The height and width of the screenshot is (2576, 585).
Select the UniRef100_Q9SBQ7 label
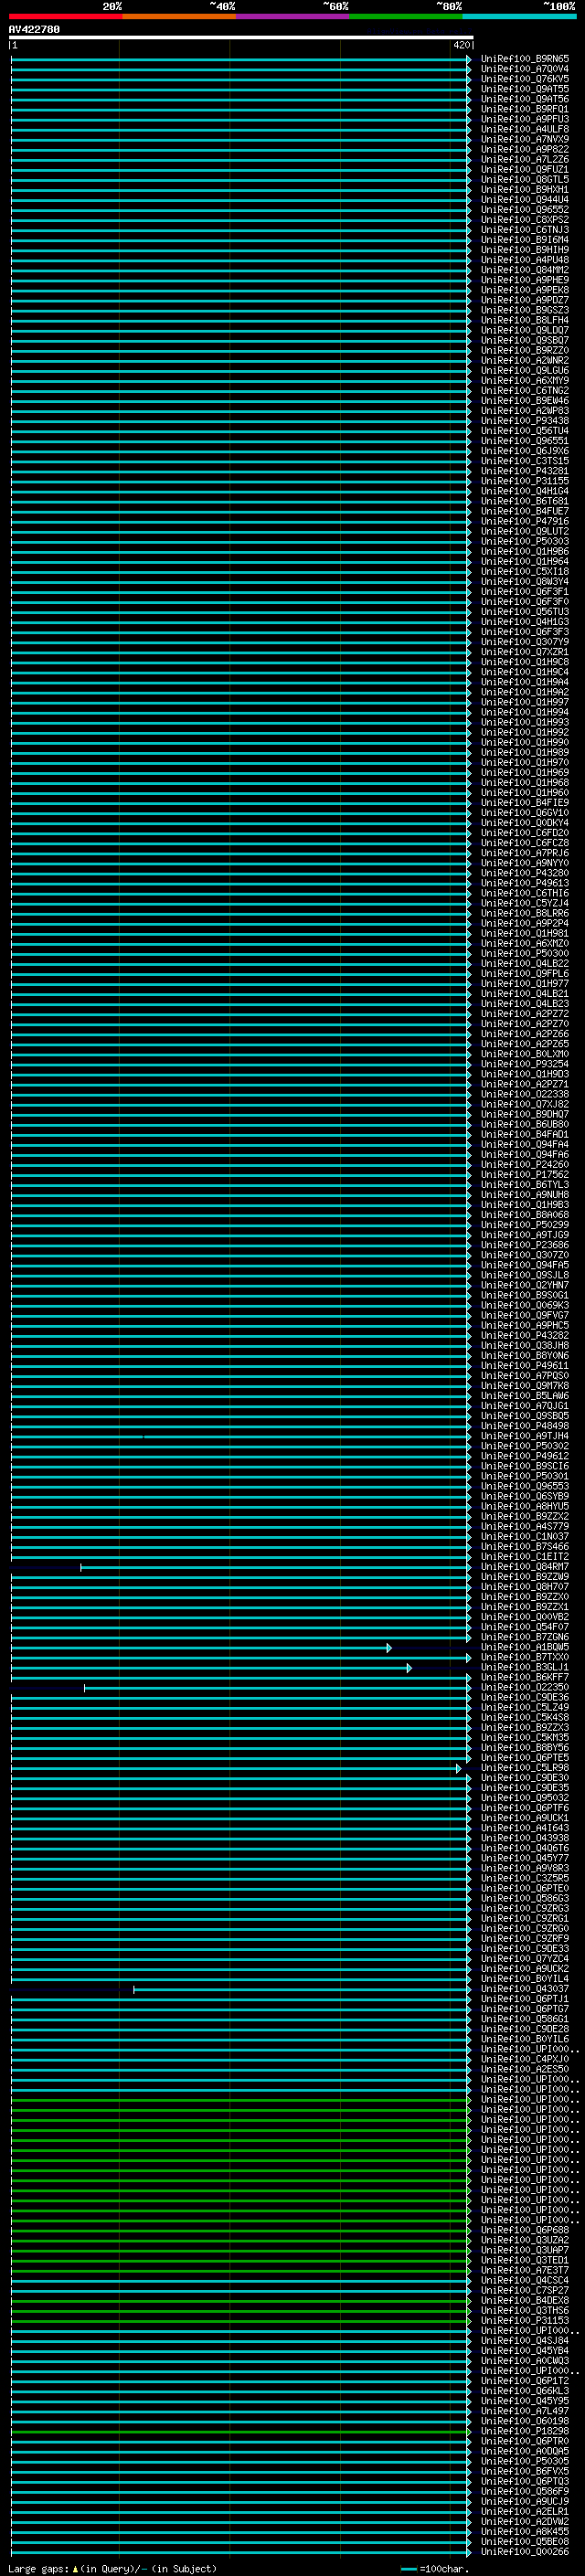pyautogui.click(x=525, y=340)
